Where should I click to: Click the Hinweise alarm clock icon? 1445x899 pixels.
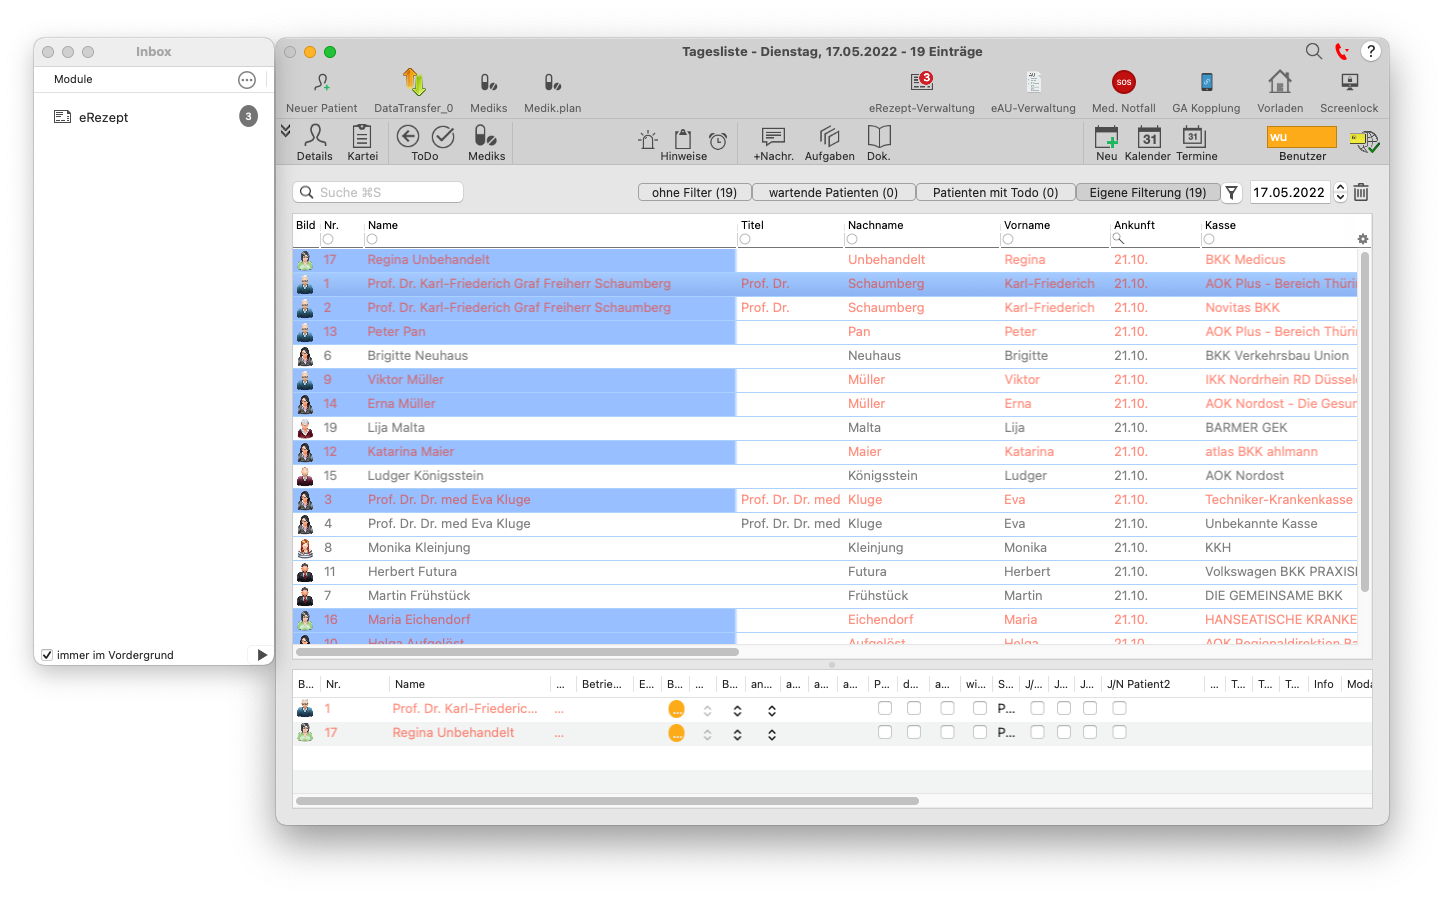click(x=718, y=141)
